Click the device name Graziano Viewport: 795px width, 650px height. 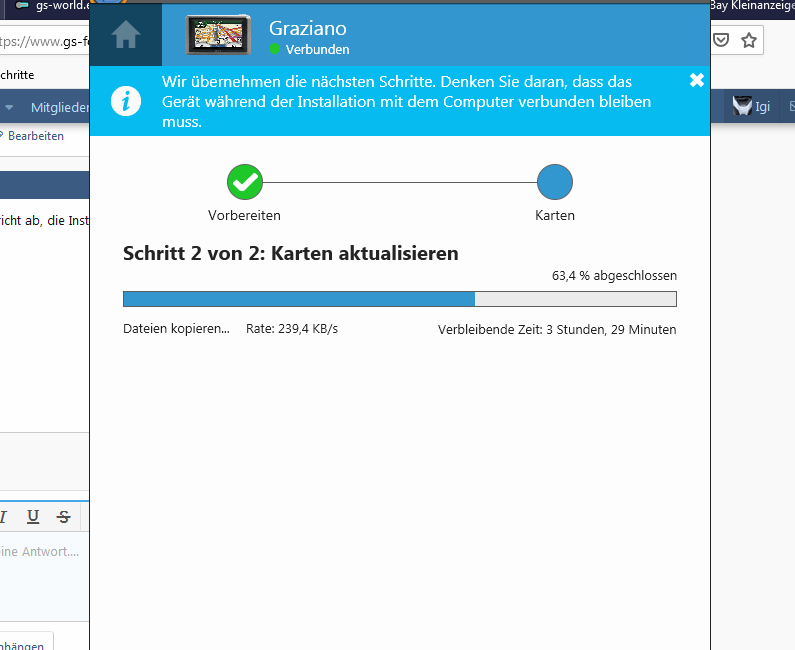[x=307, y=28]
